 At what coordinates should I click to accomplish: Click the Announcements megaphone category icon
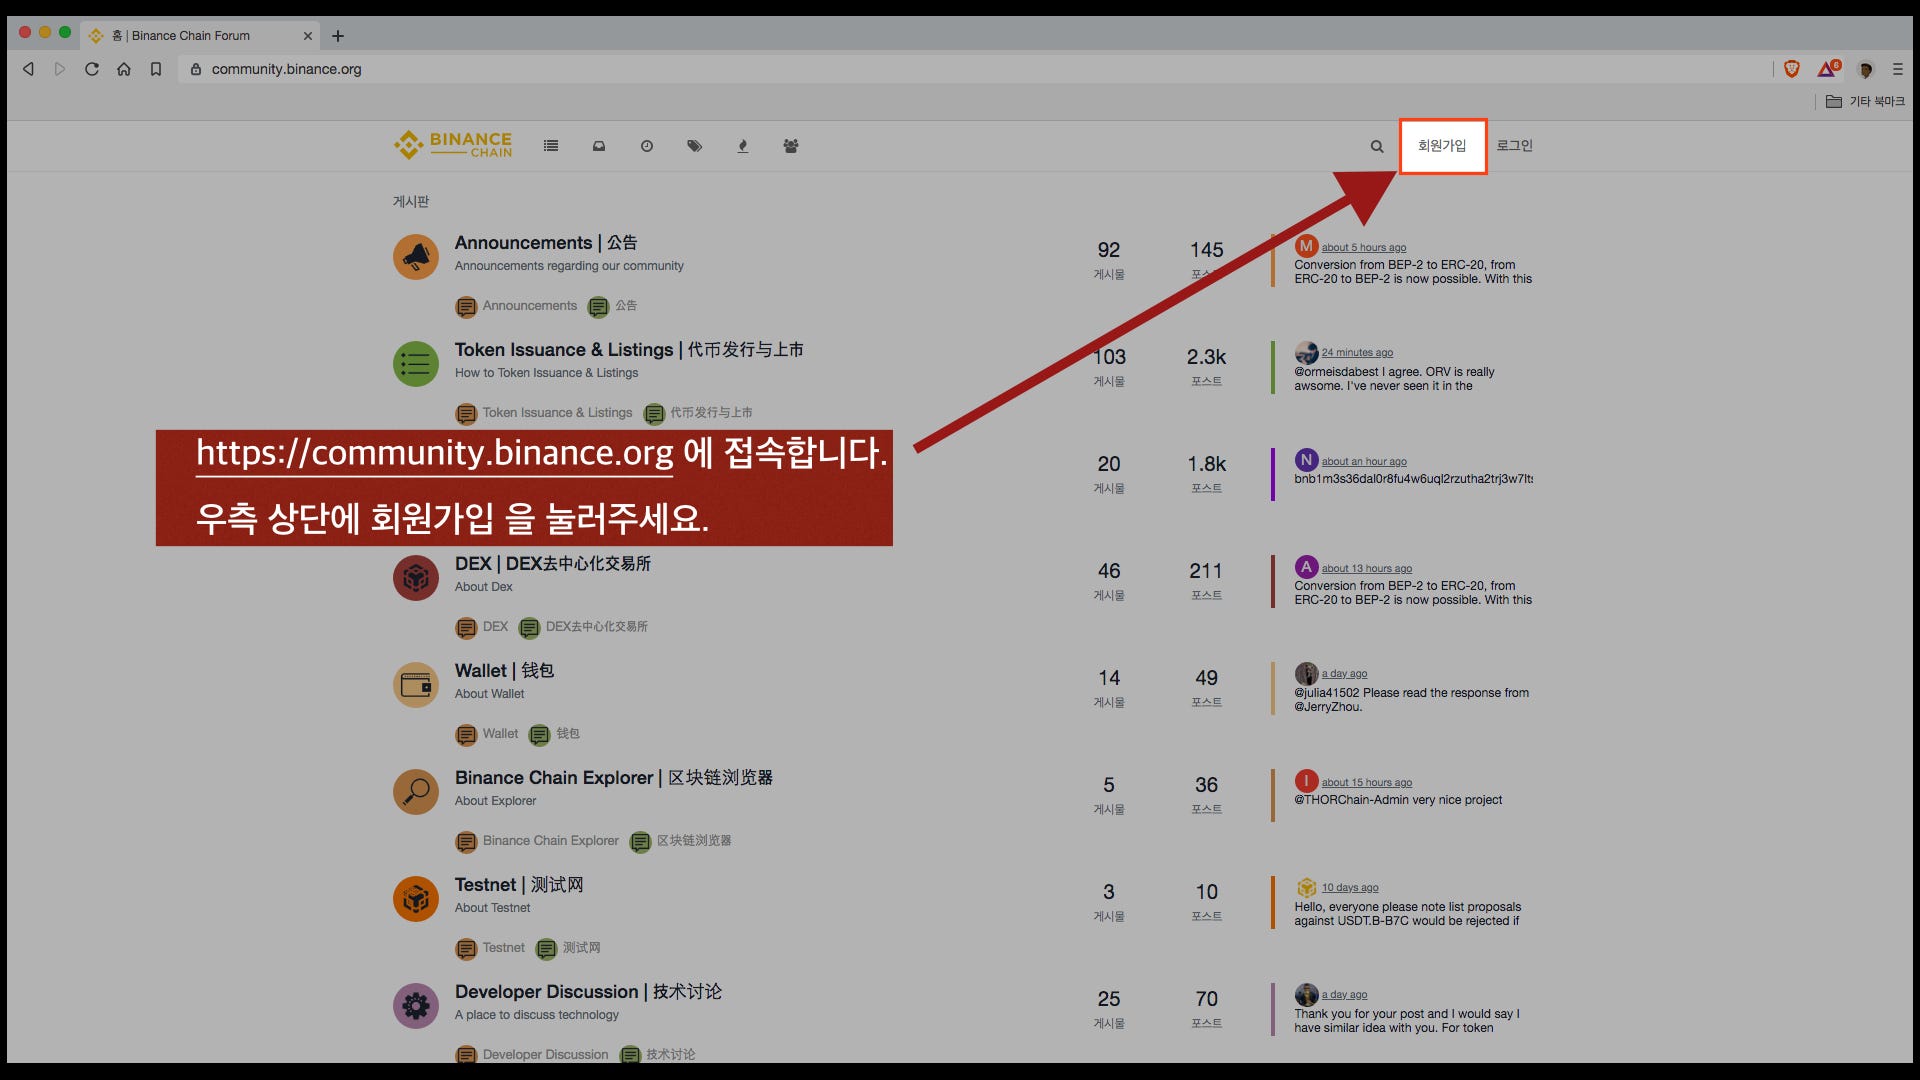point(415,256)
